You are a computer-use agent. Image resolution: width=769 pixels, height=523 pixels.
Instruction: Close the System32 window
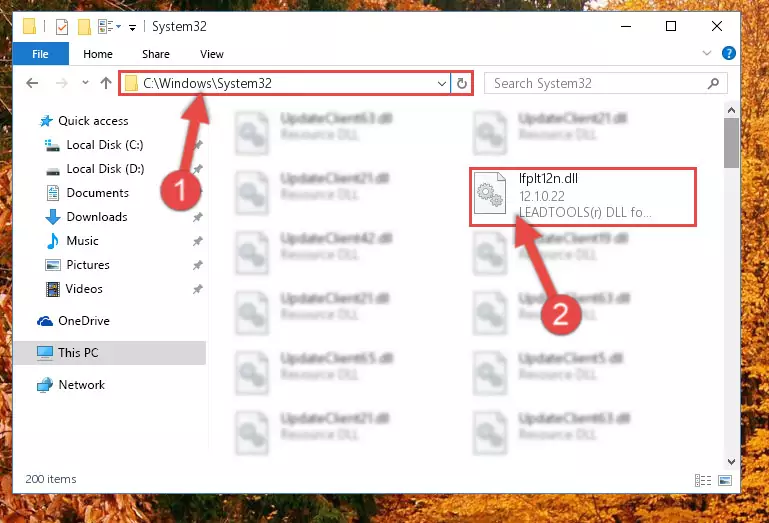(x=717, y=26)
